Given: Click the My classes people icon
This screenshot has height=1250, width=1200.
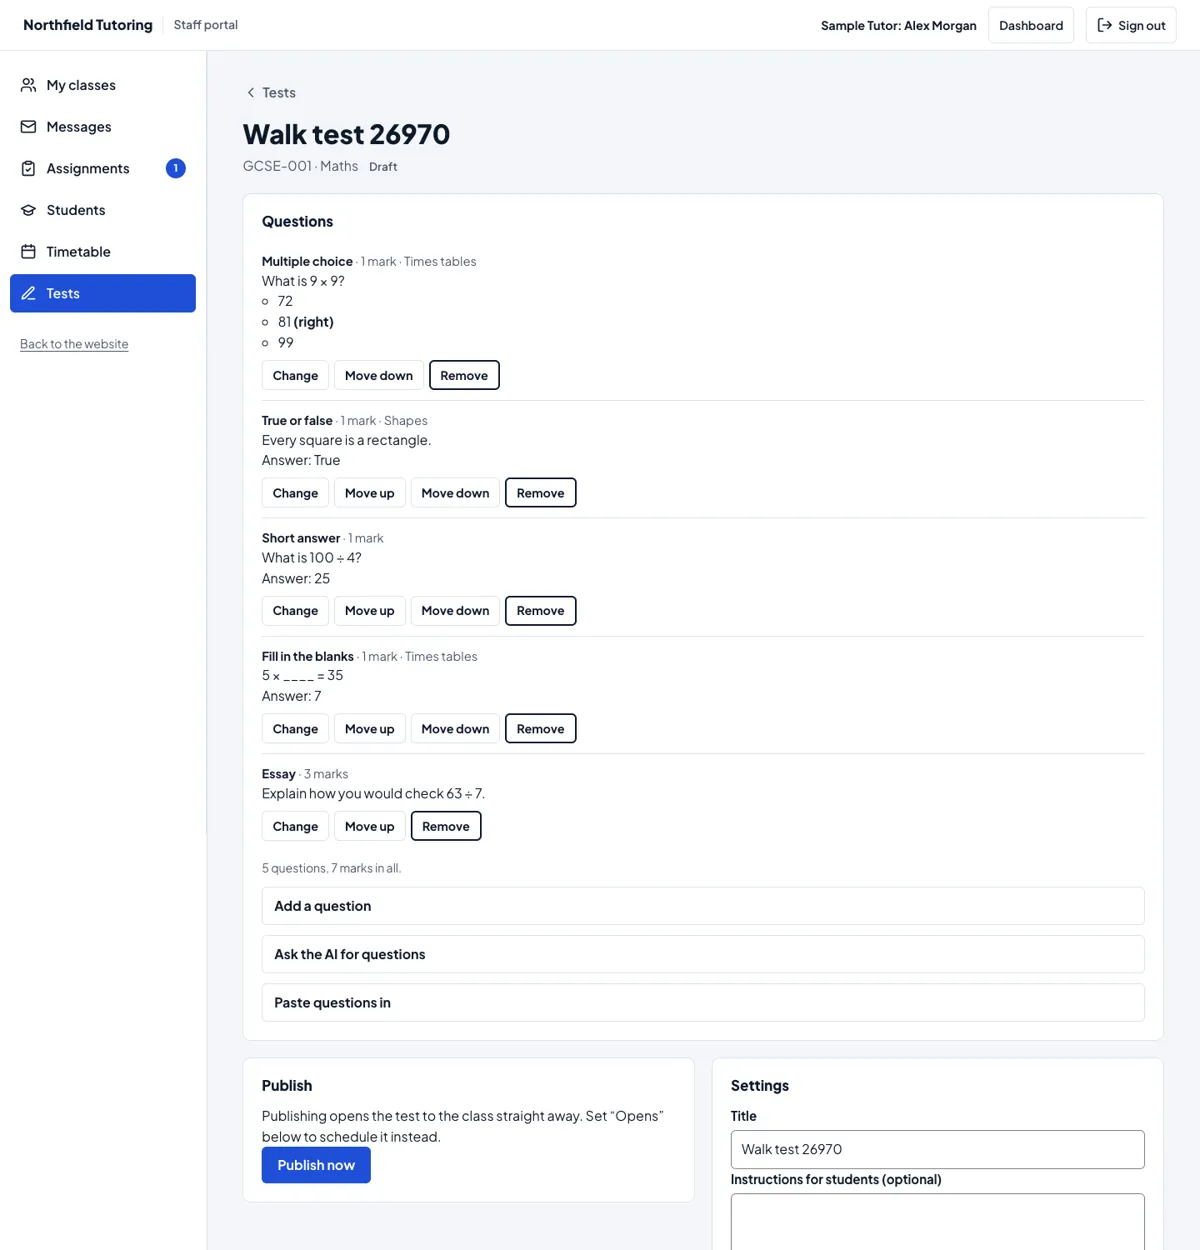Looking at the screenshot, I should pos(28,85).
